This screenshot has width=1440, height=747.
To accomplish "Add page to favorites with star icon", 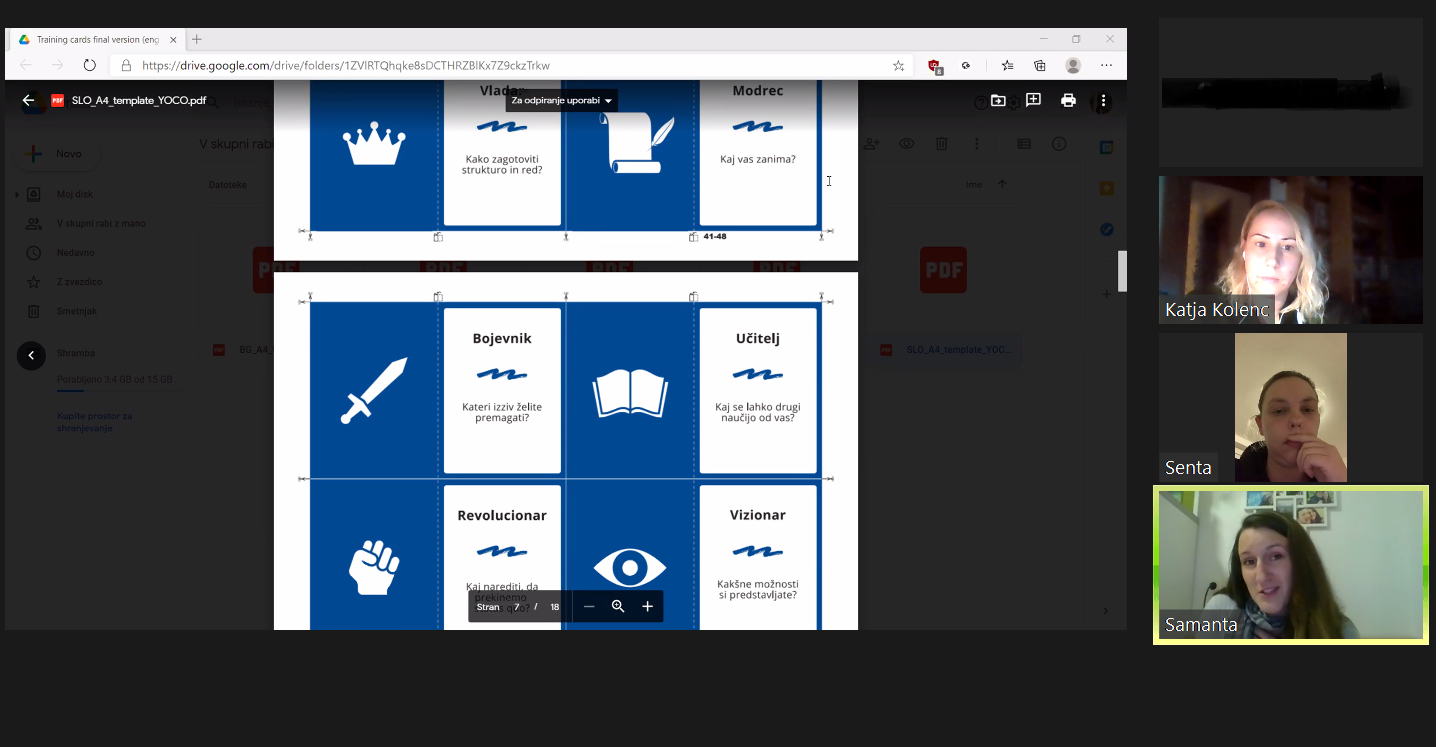I will pos(898,65).
